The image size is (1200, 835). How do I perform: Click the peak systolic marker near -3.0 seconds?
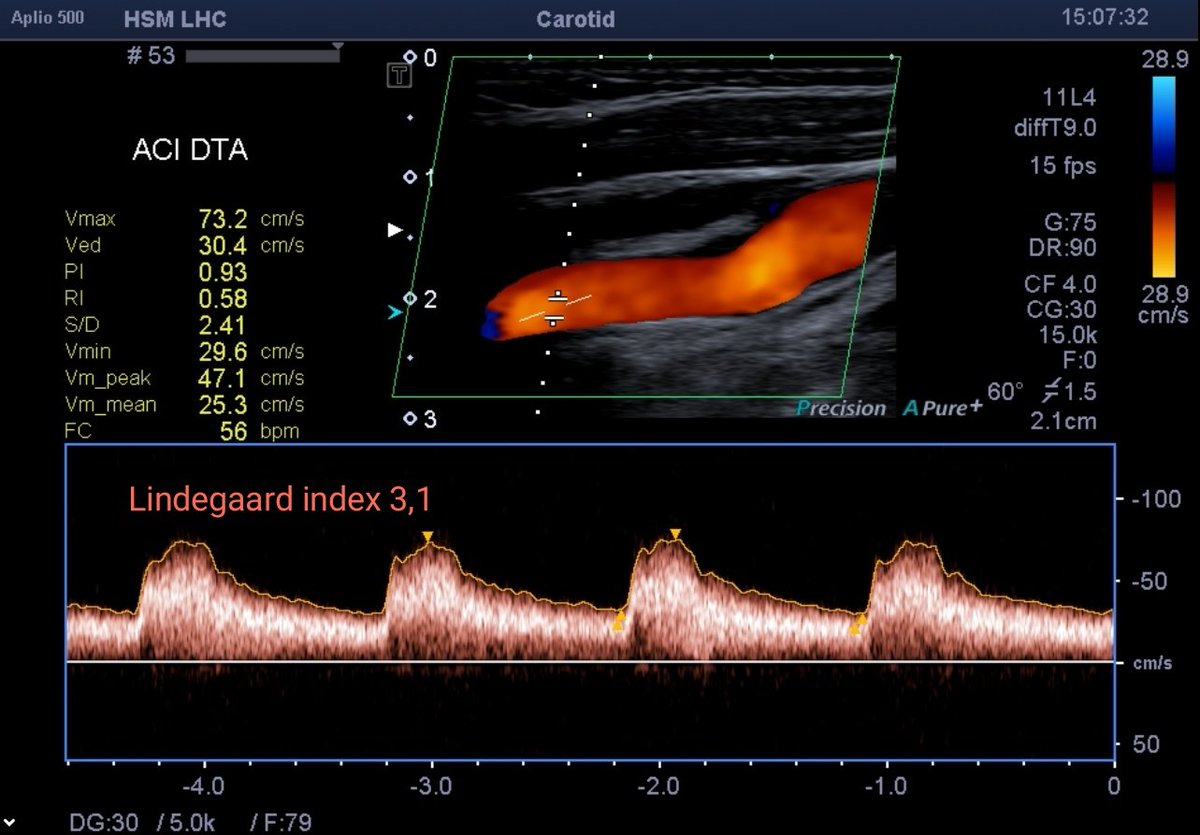428,538
